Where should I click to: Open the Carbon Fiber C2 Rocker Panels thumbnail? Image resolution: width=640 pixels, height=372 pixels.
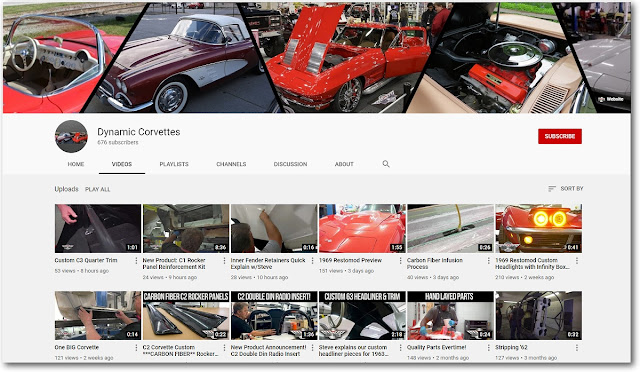pyautogui.click(x=186, y=316)
